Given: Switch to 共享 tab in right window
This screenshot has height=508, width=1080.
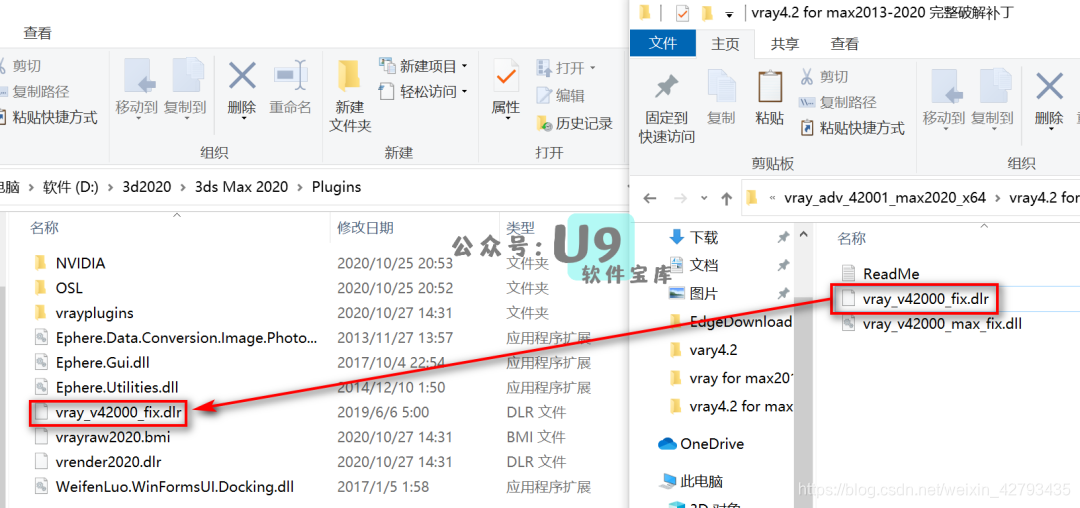Looking at the screenshot, I should (785, 44).
